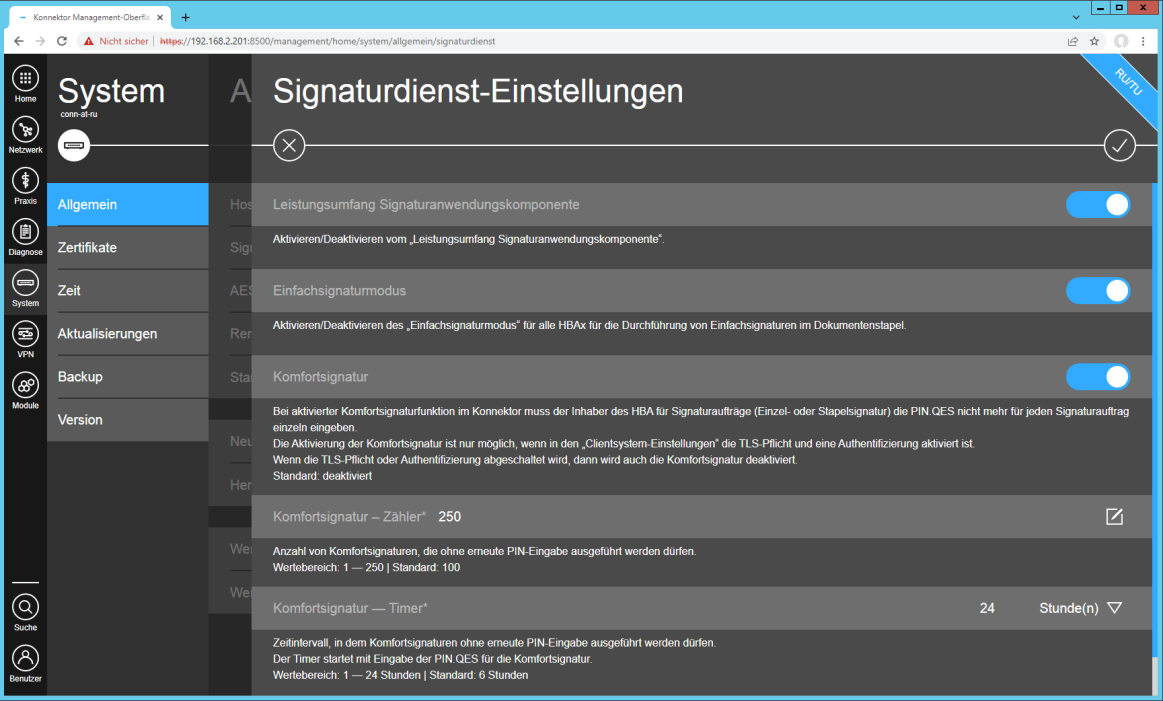Open the Diagnose clipboard icon
Image resolution: width=1163 pixels, height=701 pixels.
pyautogui.click(x=25, y=232)
